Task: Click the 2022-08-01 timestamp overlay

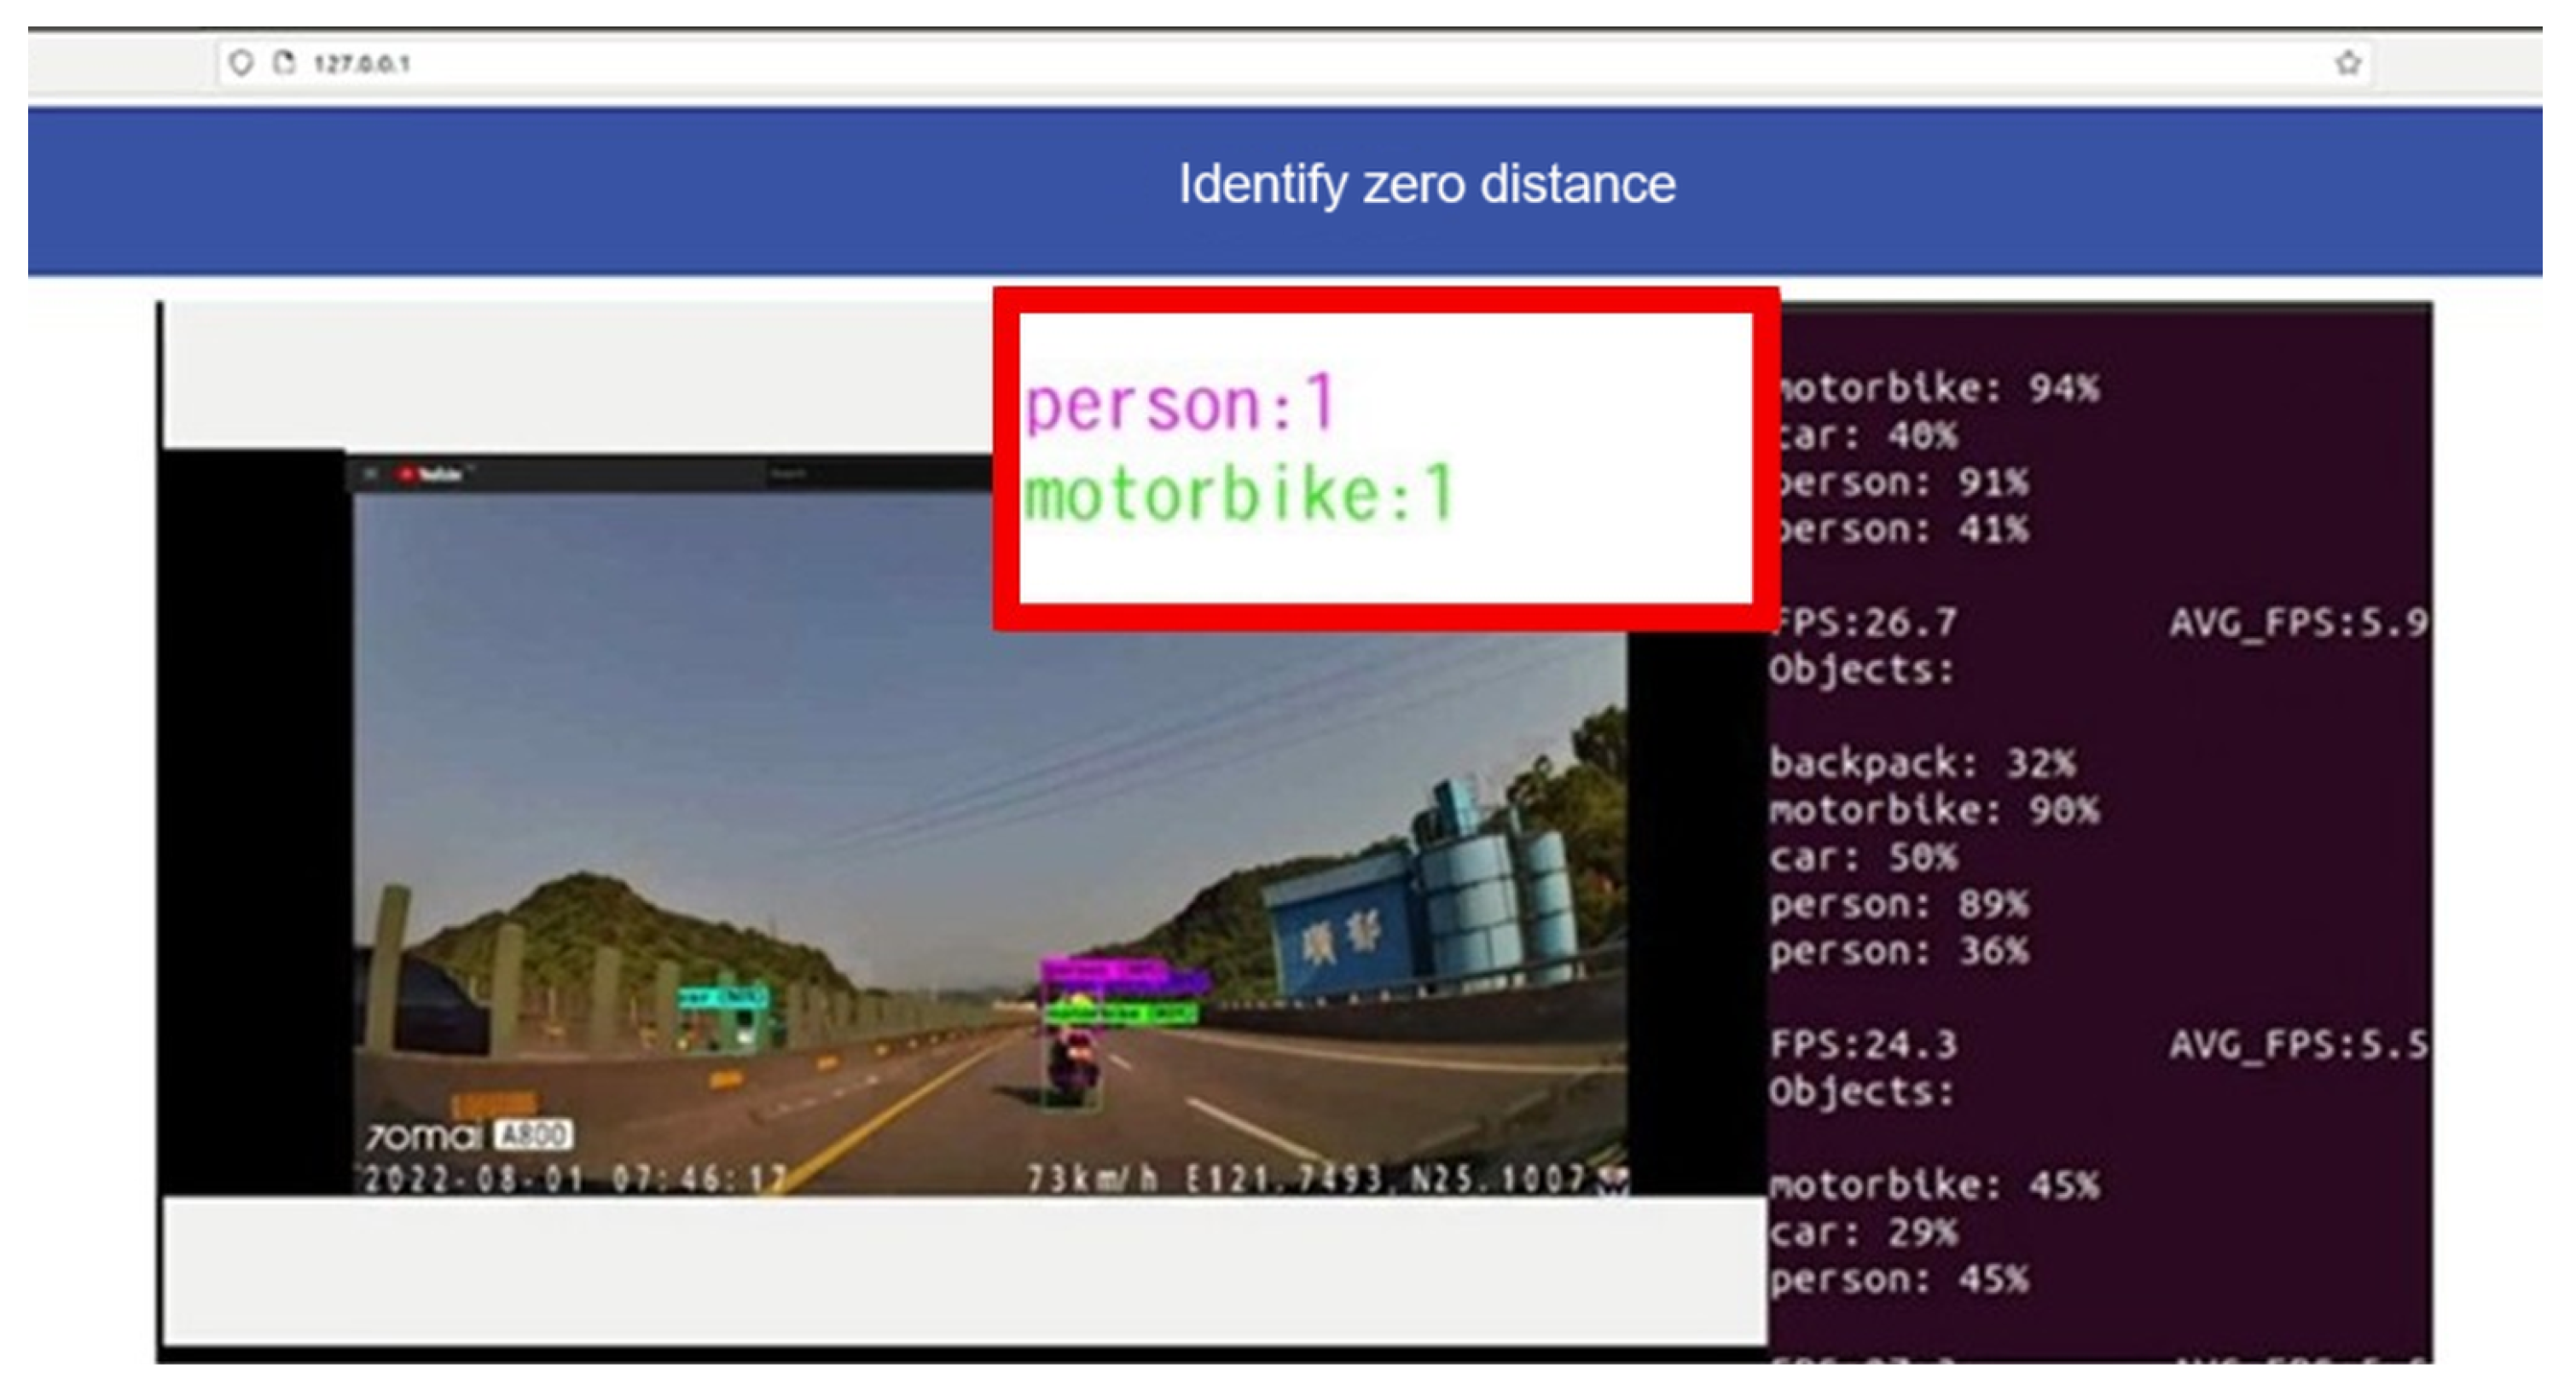Action: 574,1180
